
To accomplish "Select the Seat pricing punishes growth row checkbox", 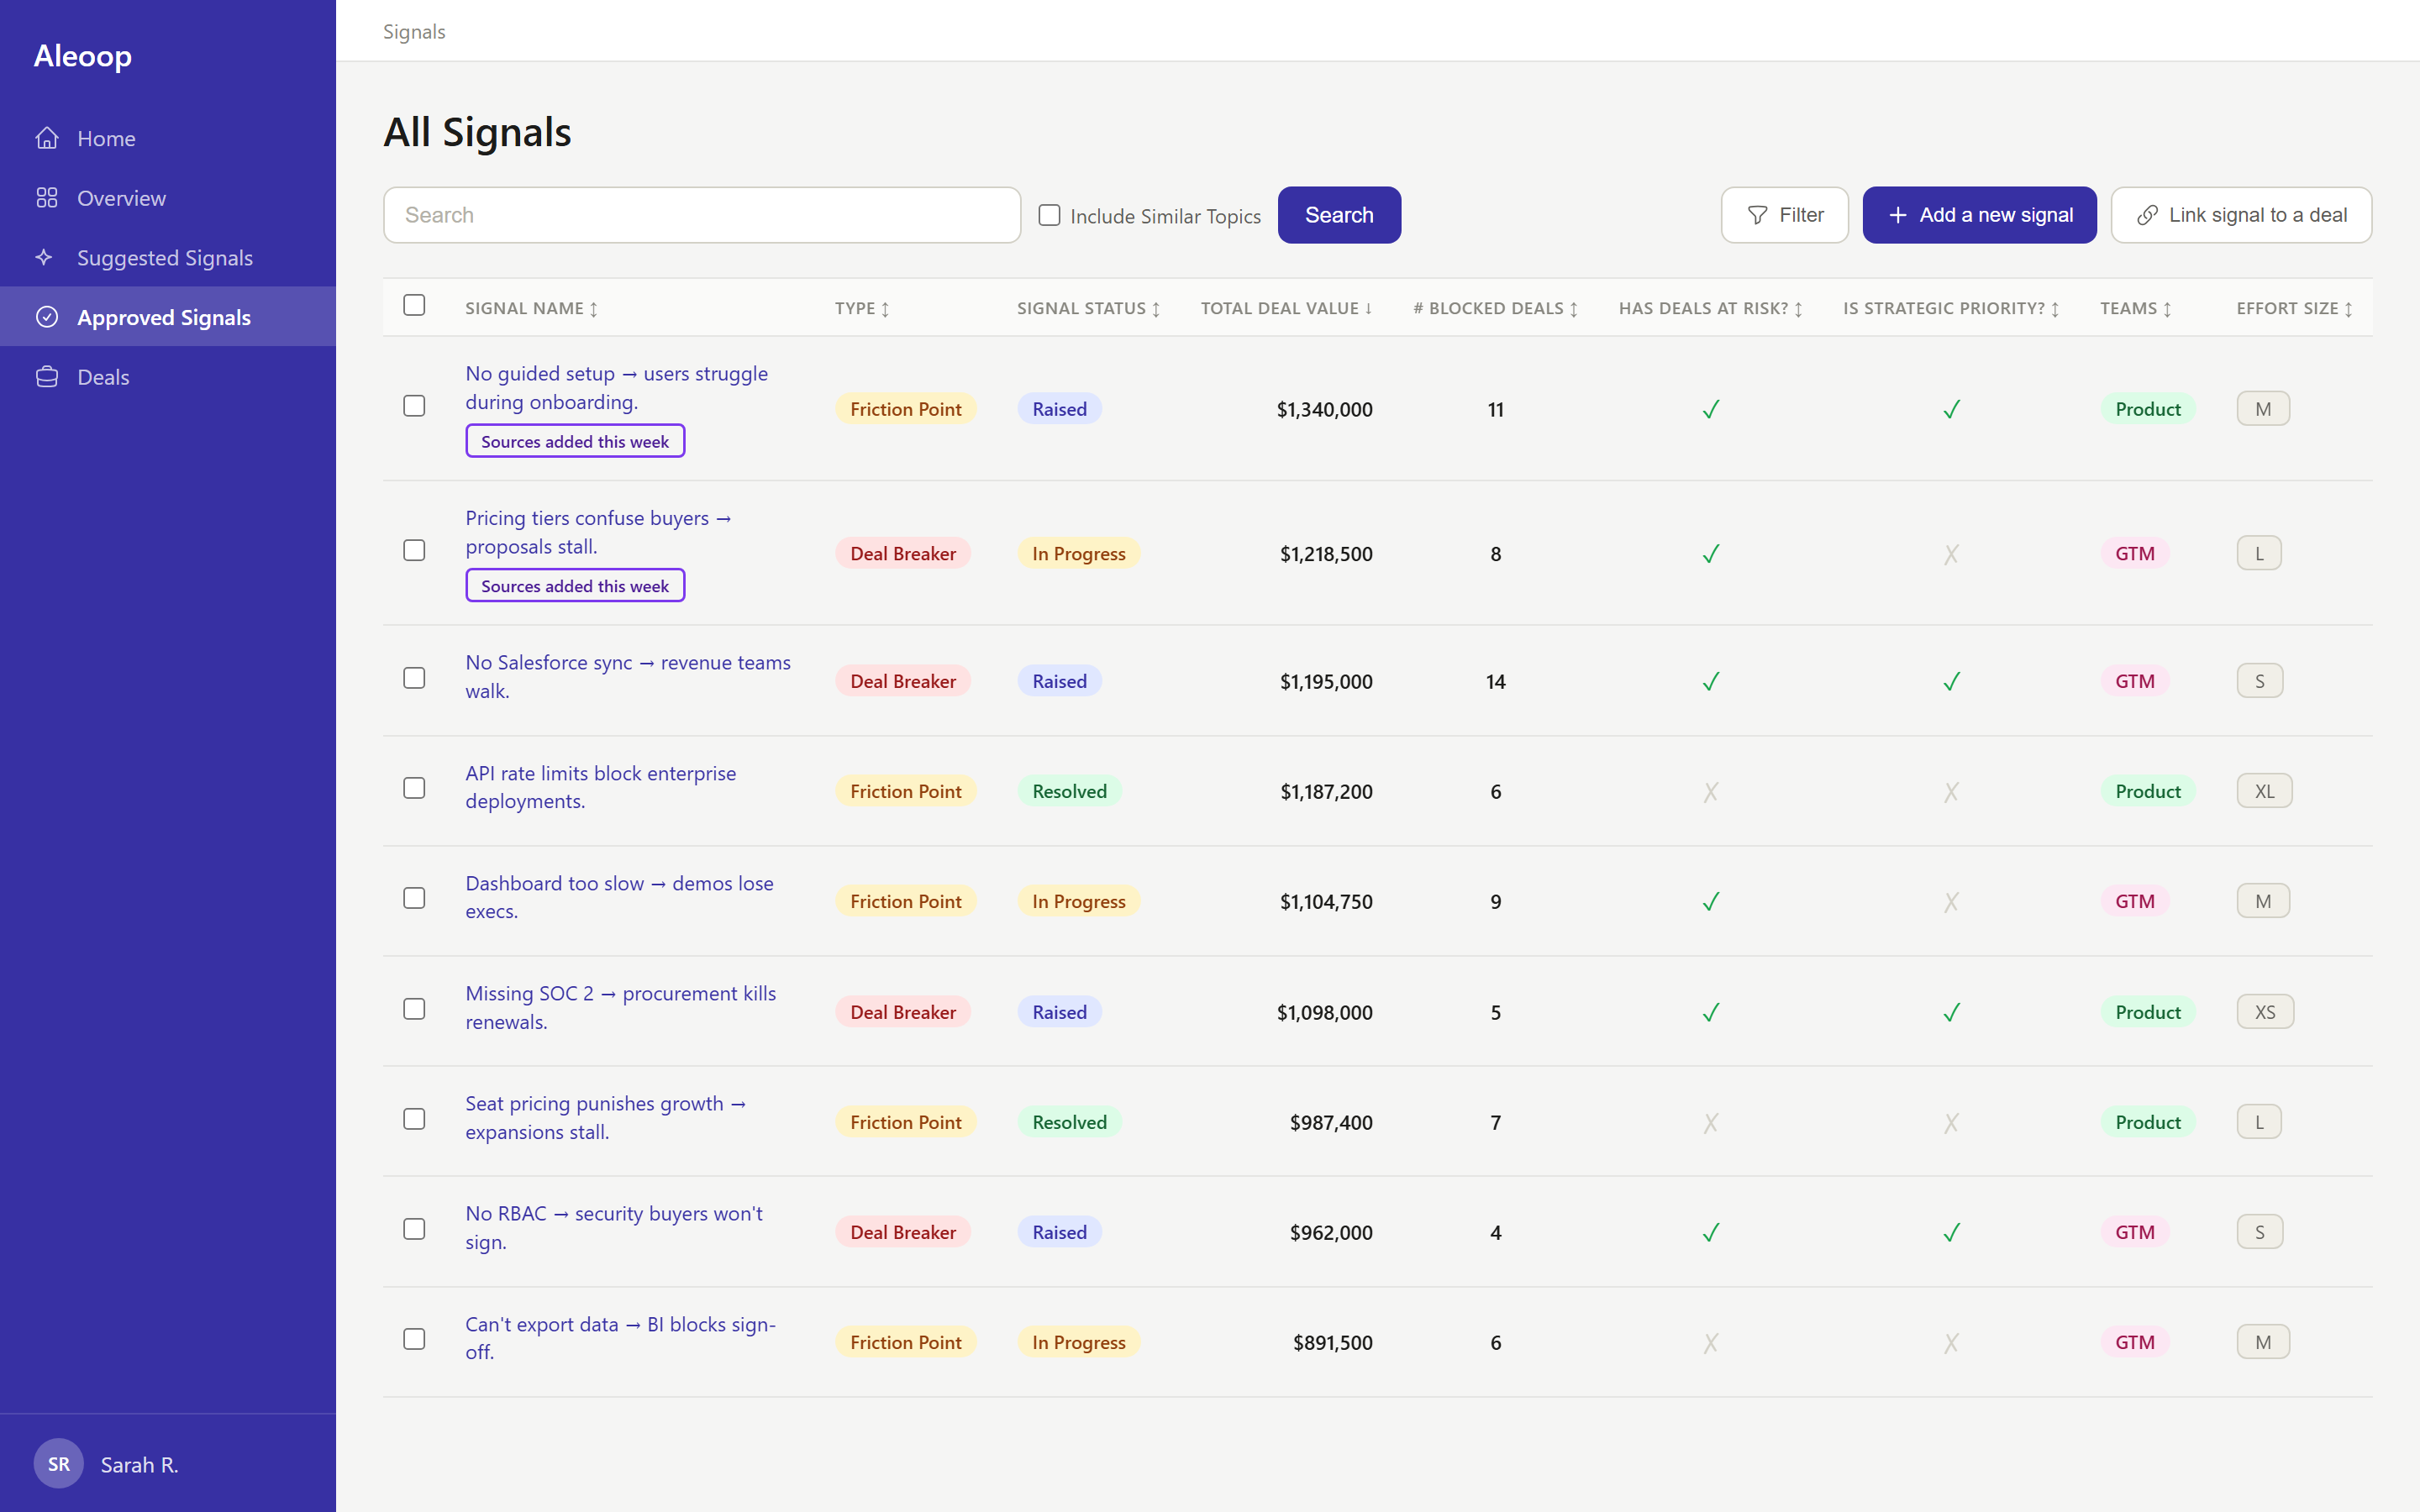I will pos(414,1119).
